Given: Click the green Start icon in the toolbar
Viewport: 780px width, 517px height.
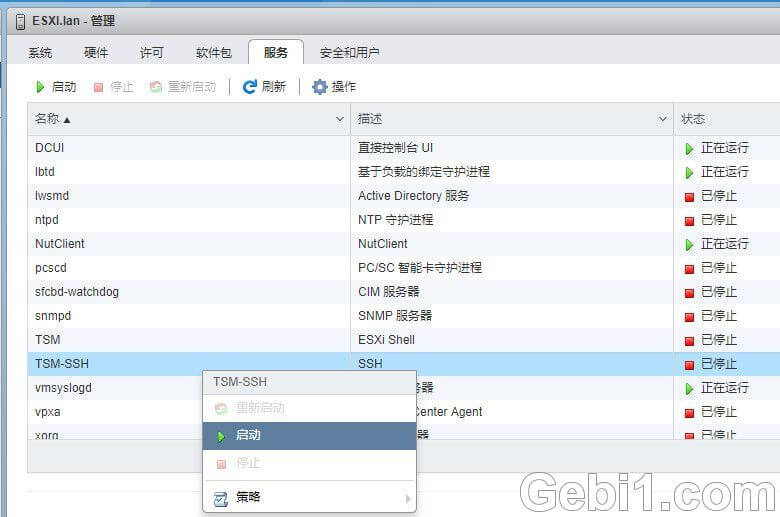Looking at the screenshot, I should tap(40, 87).
